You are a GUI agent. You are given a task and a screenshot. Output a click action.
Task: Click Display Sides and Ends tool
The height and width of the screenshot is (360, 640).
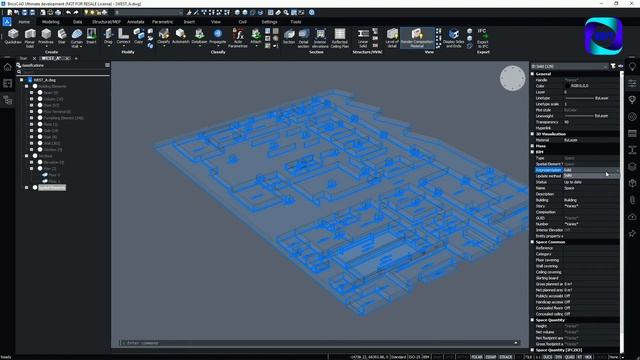click(453, 38)
